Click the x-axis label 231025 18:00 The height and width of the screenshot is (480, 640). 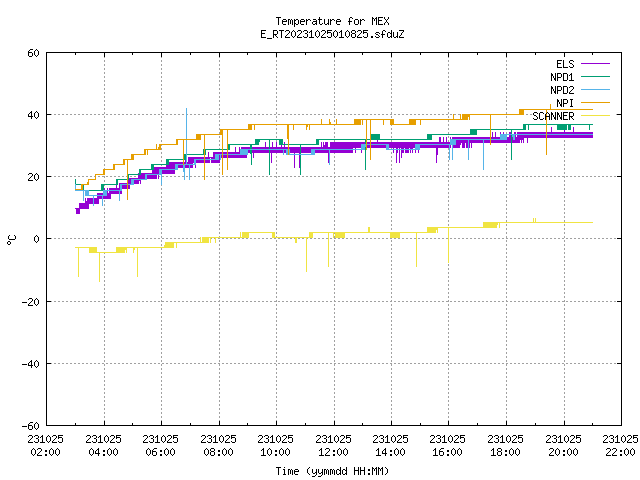(x=506, y=445)
